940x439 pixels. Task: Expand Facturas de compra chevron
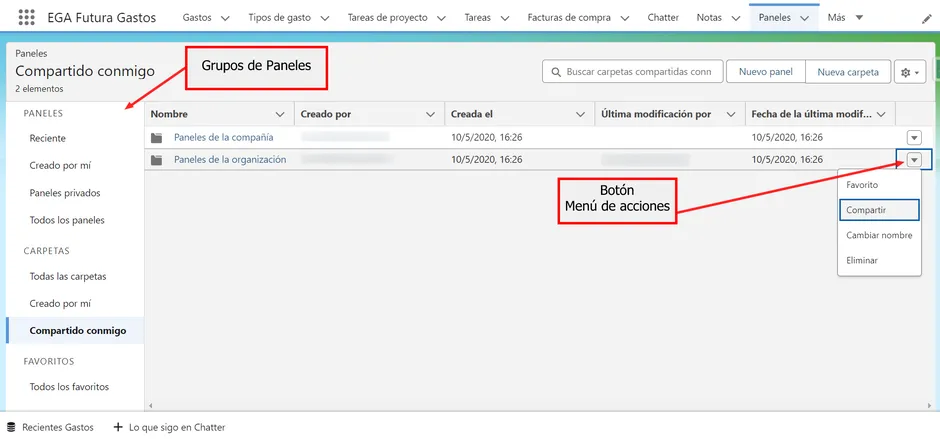pos(625,18)
